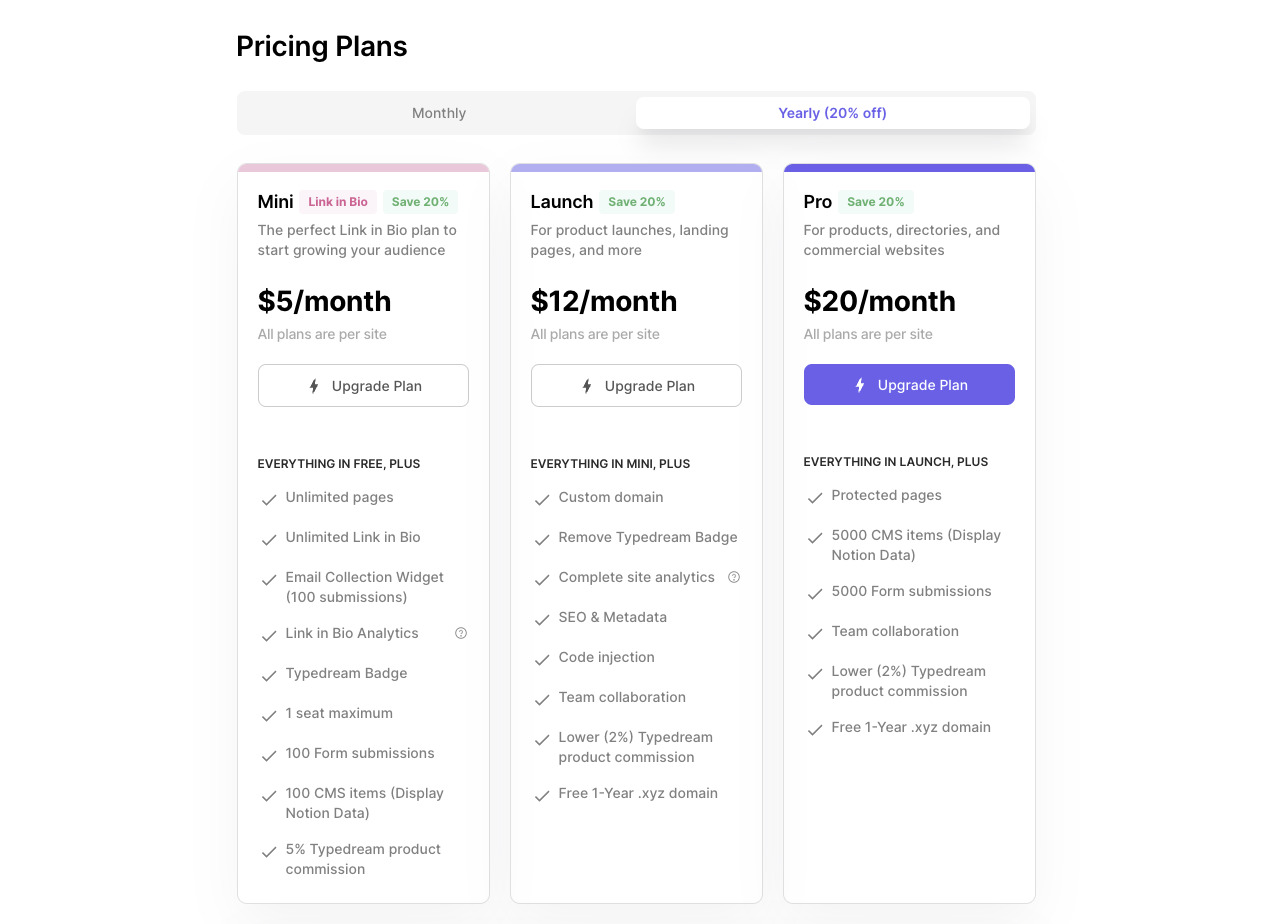Screen dimensions: 1272x924
Task: Click the checkmark beside Code injection
Action: coord(542,659)
